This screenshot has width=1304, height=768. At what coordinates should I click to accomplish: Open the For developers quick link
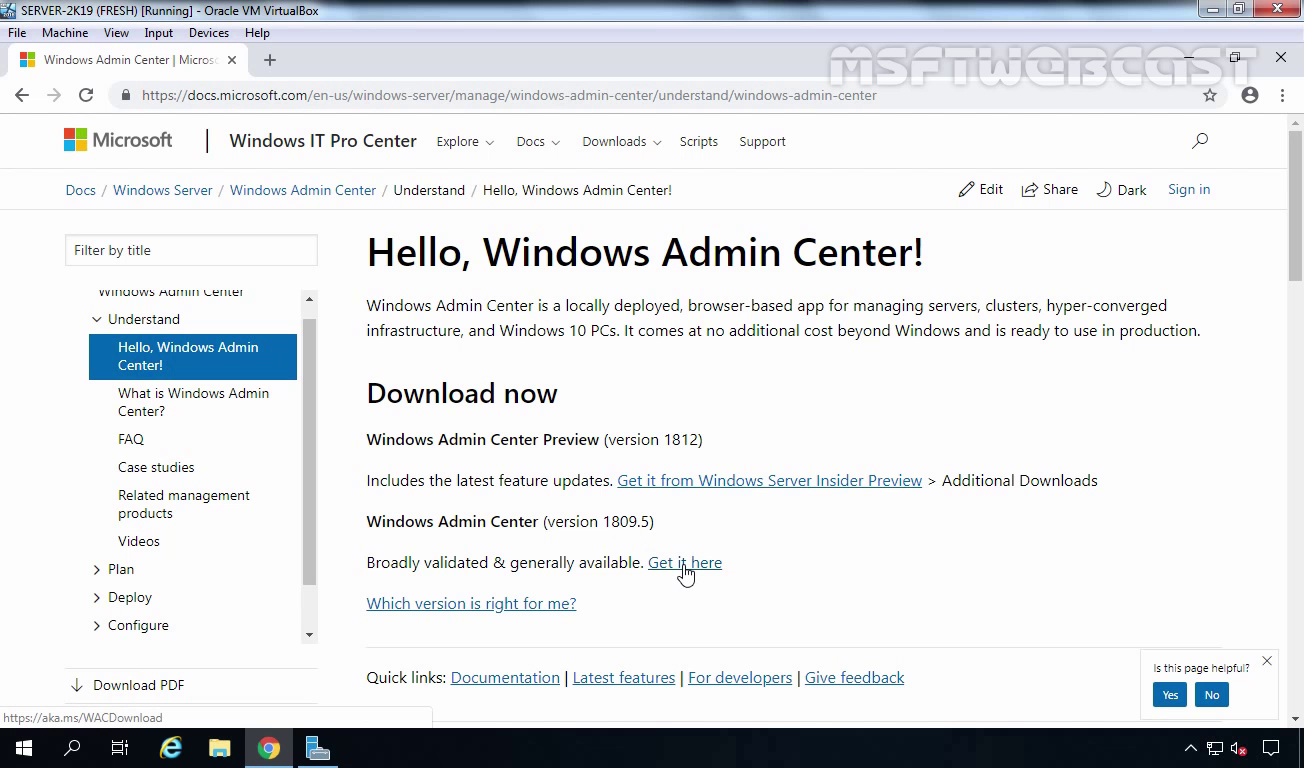(x=740, y=678)
